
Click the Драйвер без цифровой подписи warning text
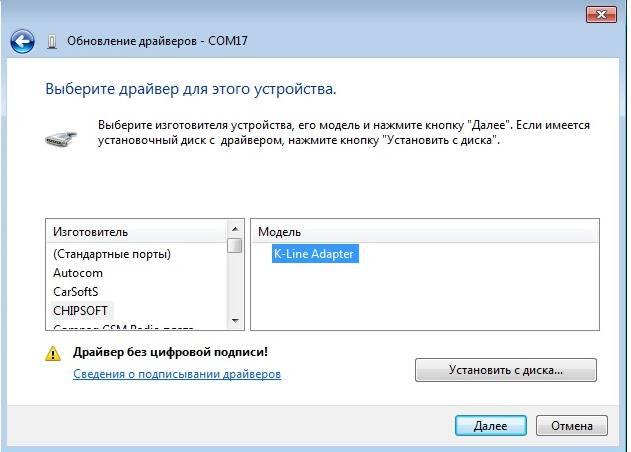[170, 353]
